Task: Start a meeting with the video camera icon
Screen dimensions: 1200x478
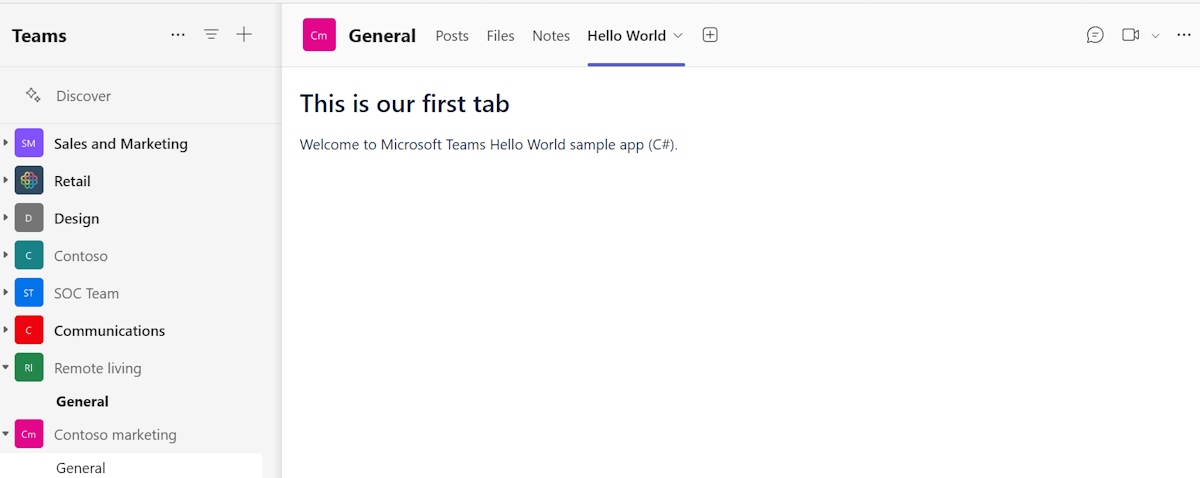Action: [1131, 35]
